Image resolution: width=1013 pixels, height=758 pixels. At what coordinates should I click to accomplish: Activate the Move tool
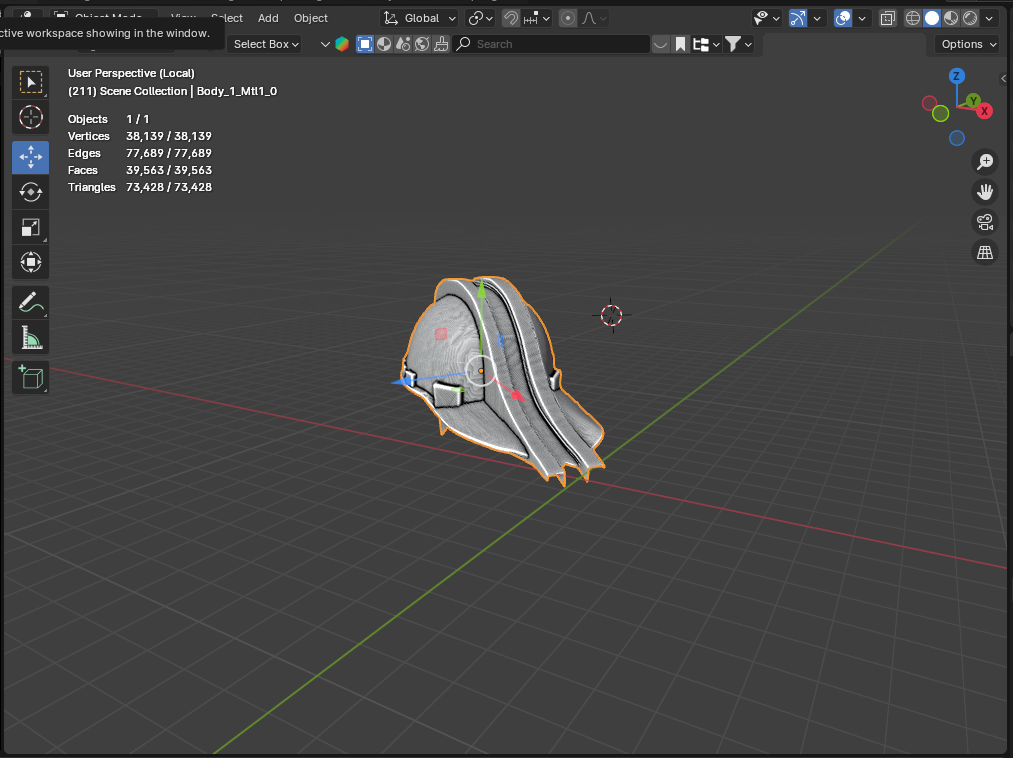coord(30,157)
